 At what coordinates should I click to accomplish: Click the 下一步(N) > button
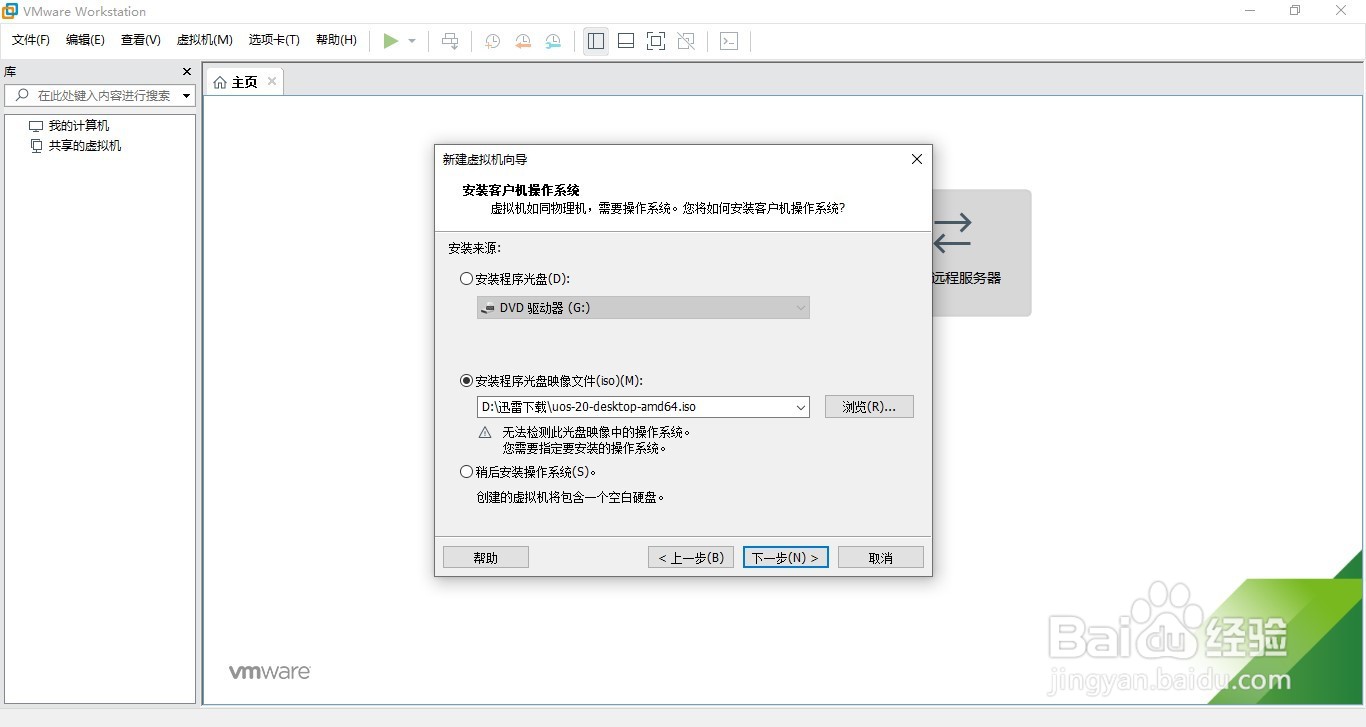click(786, 558)
